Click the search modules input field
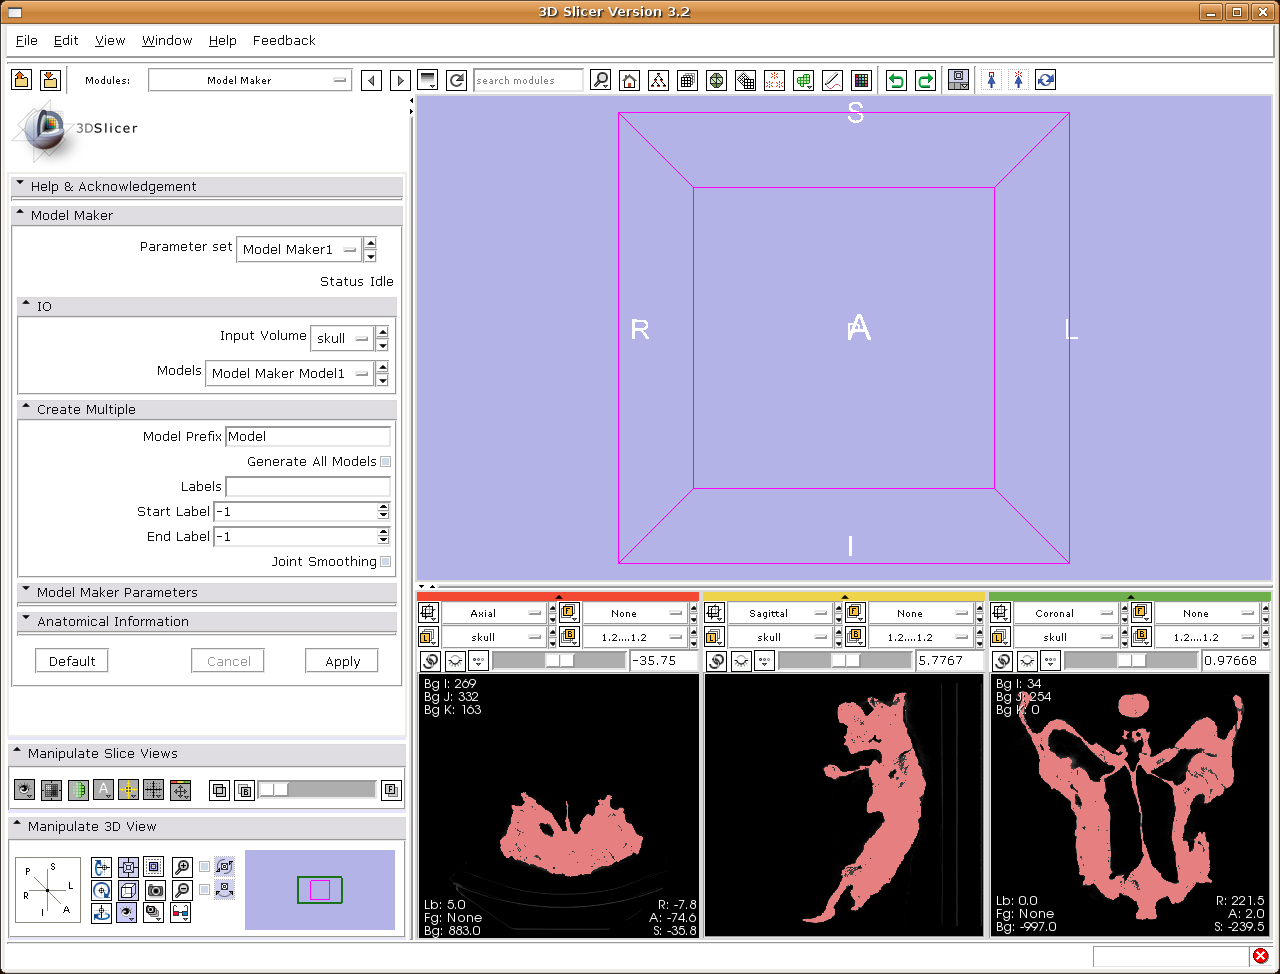1280x974 pixels. point(528,80)
